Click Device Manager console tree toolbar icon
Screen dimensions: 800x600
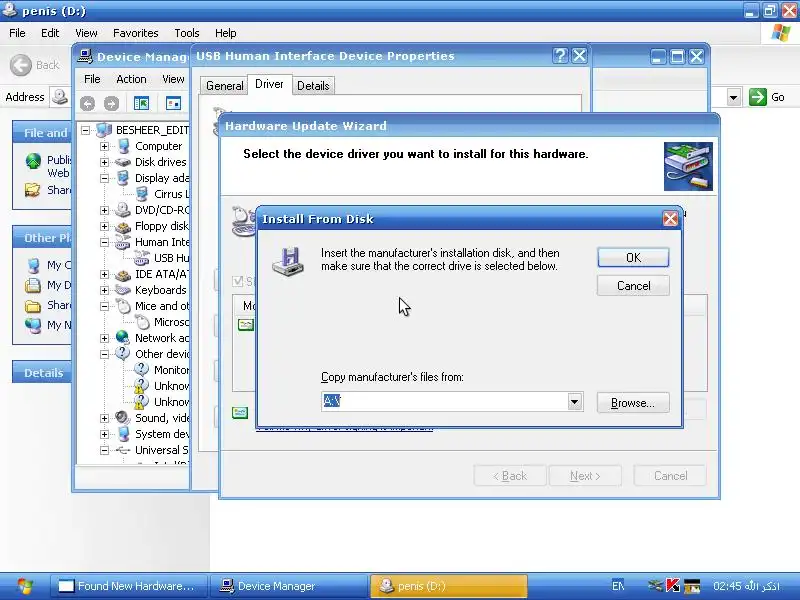click(x=141, y=104)
